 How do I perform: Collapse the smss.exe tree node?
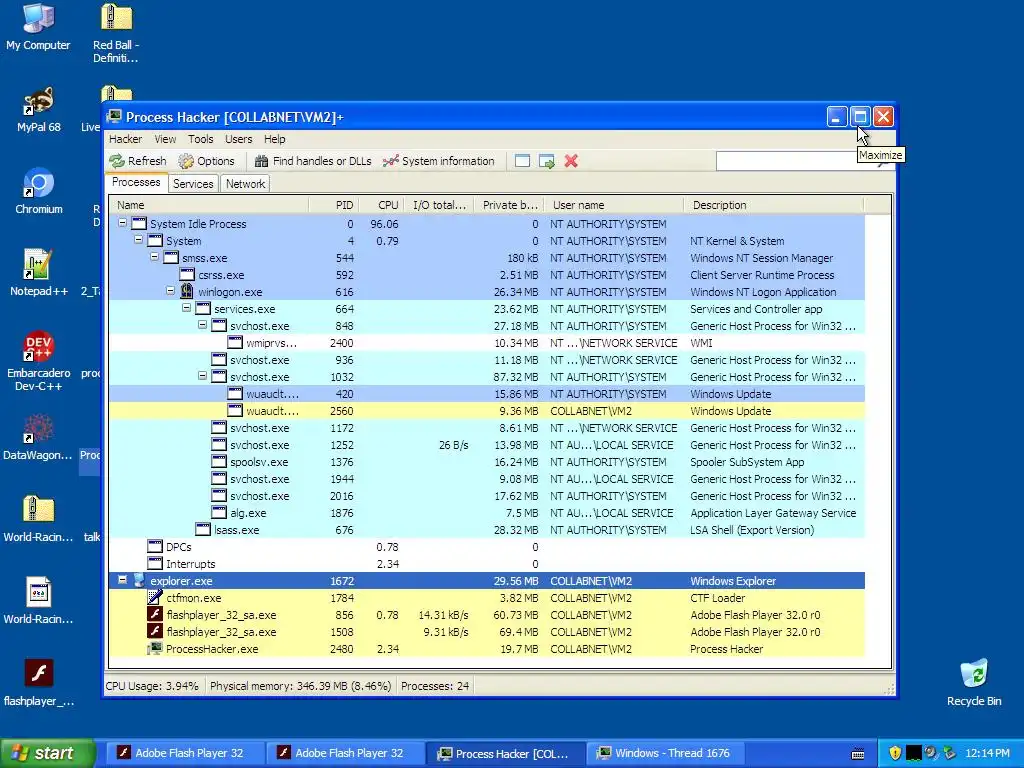point(154,257)
